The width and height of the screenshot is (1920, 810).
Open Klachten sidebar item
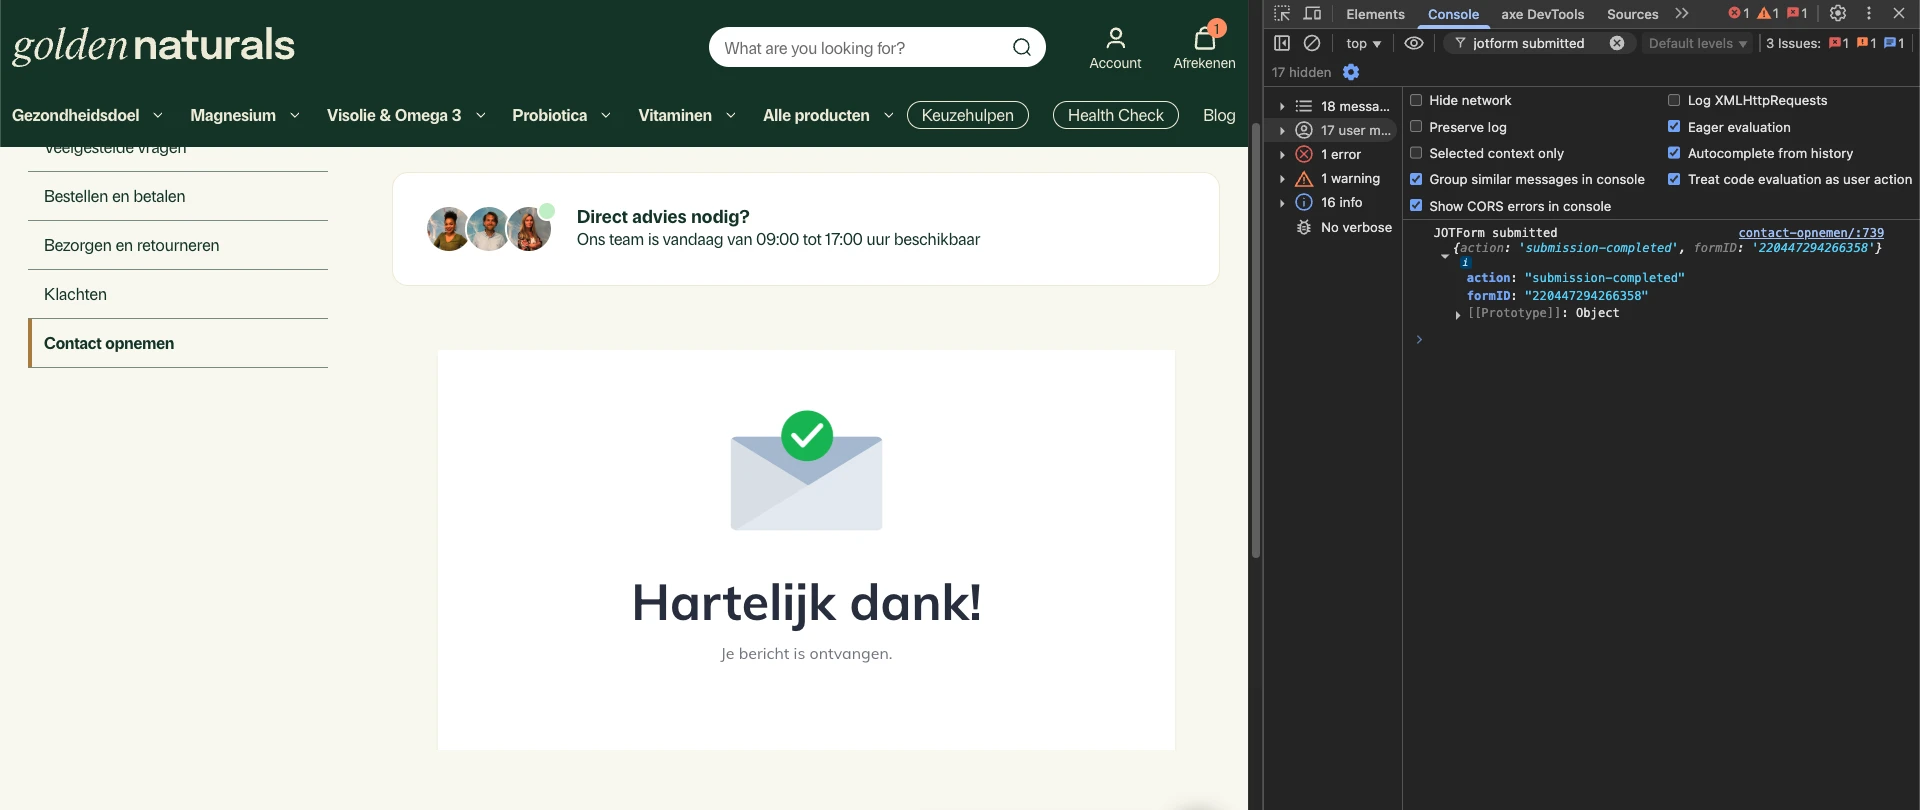point(178,294)
